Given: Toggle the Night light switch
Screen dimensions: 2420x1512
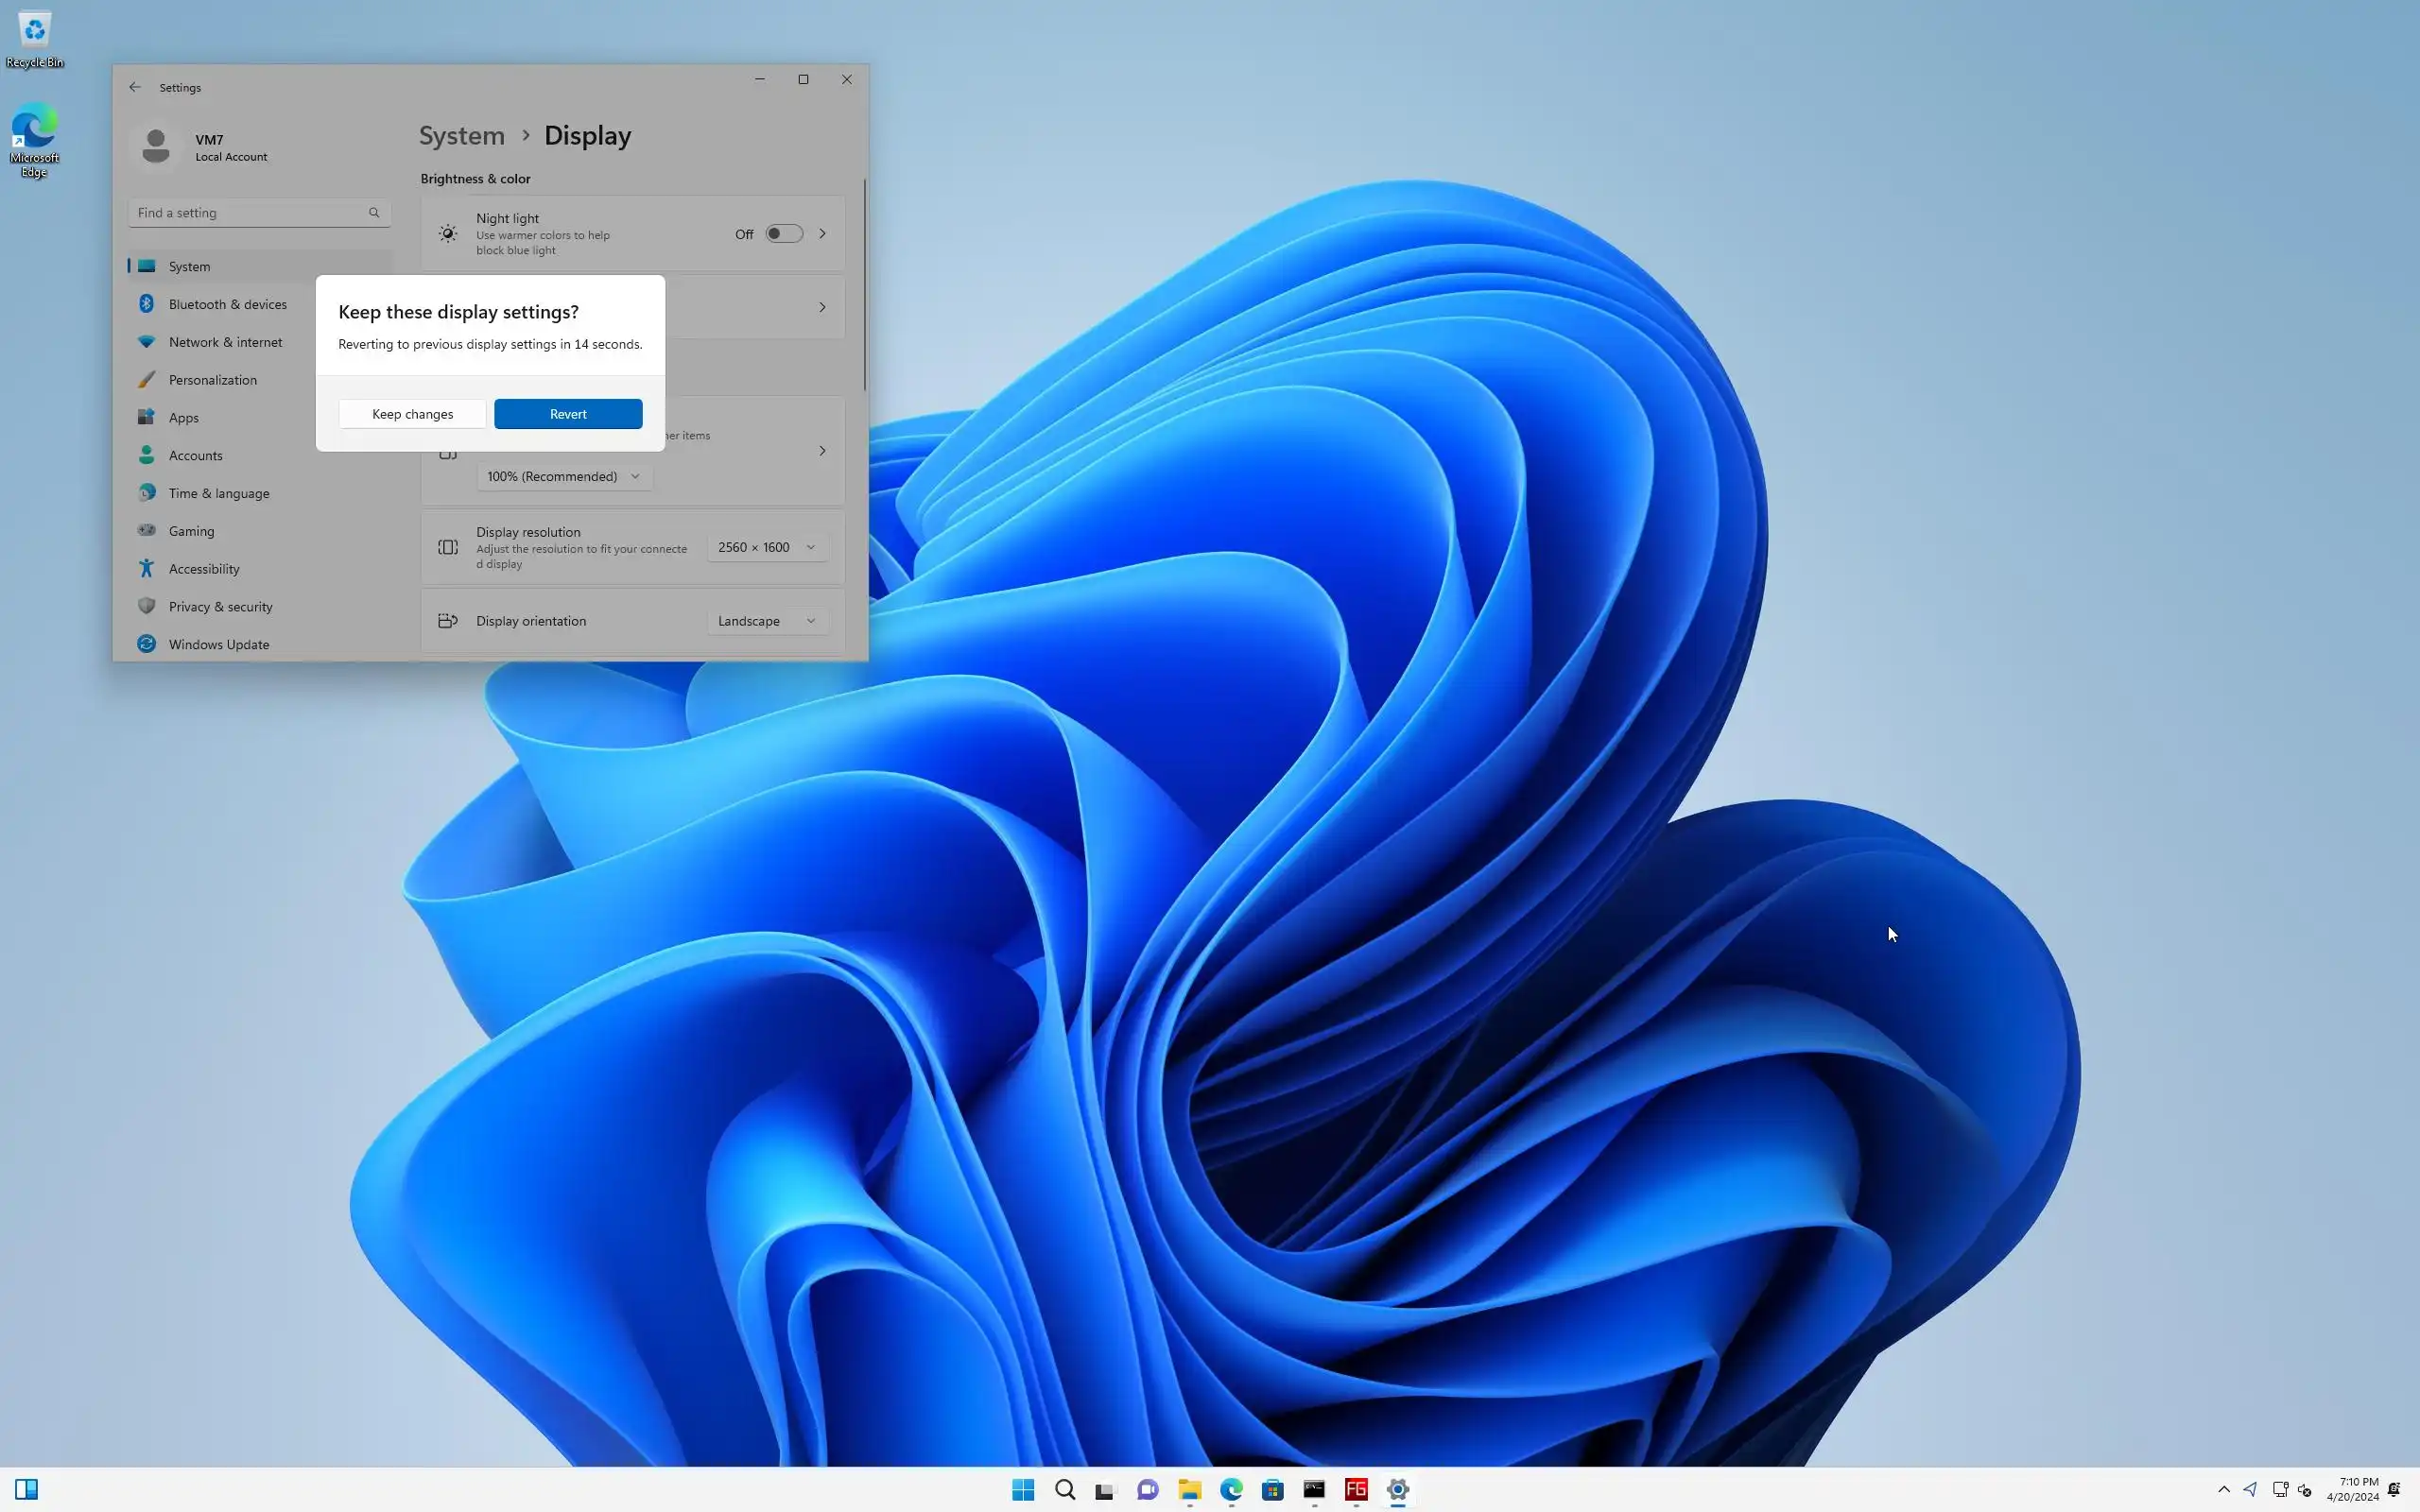Looking at the screenshot, I should tap(783, 234).
